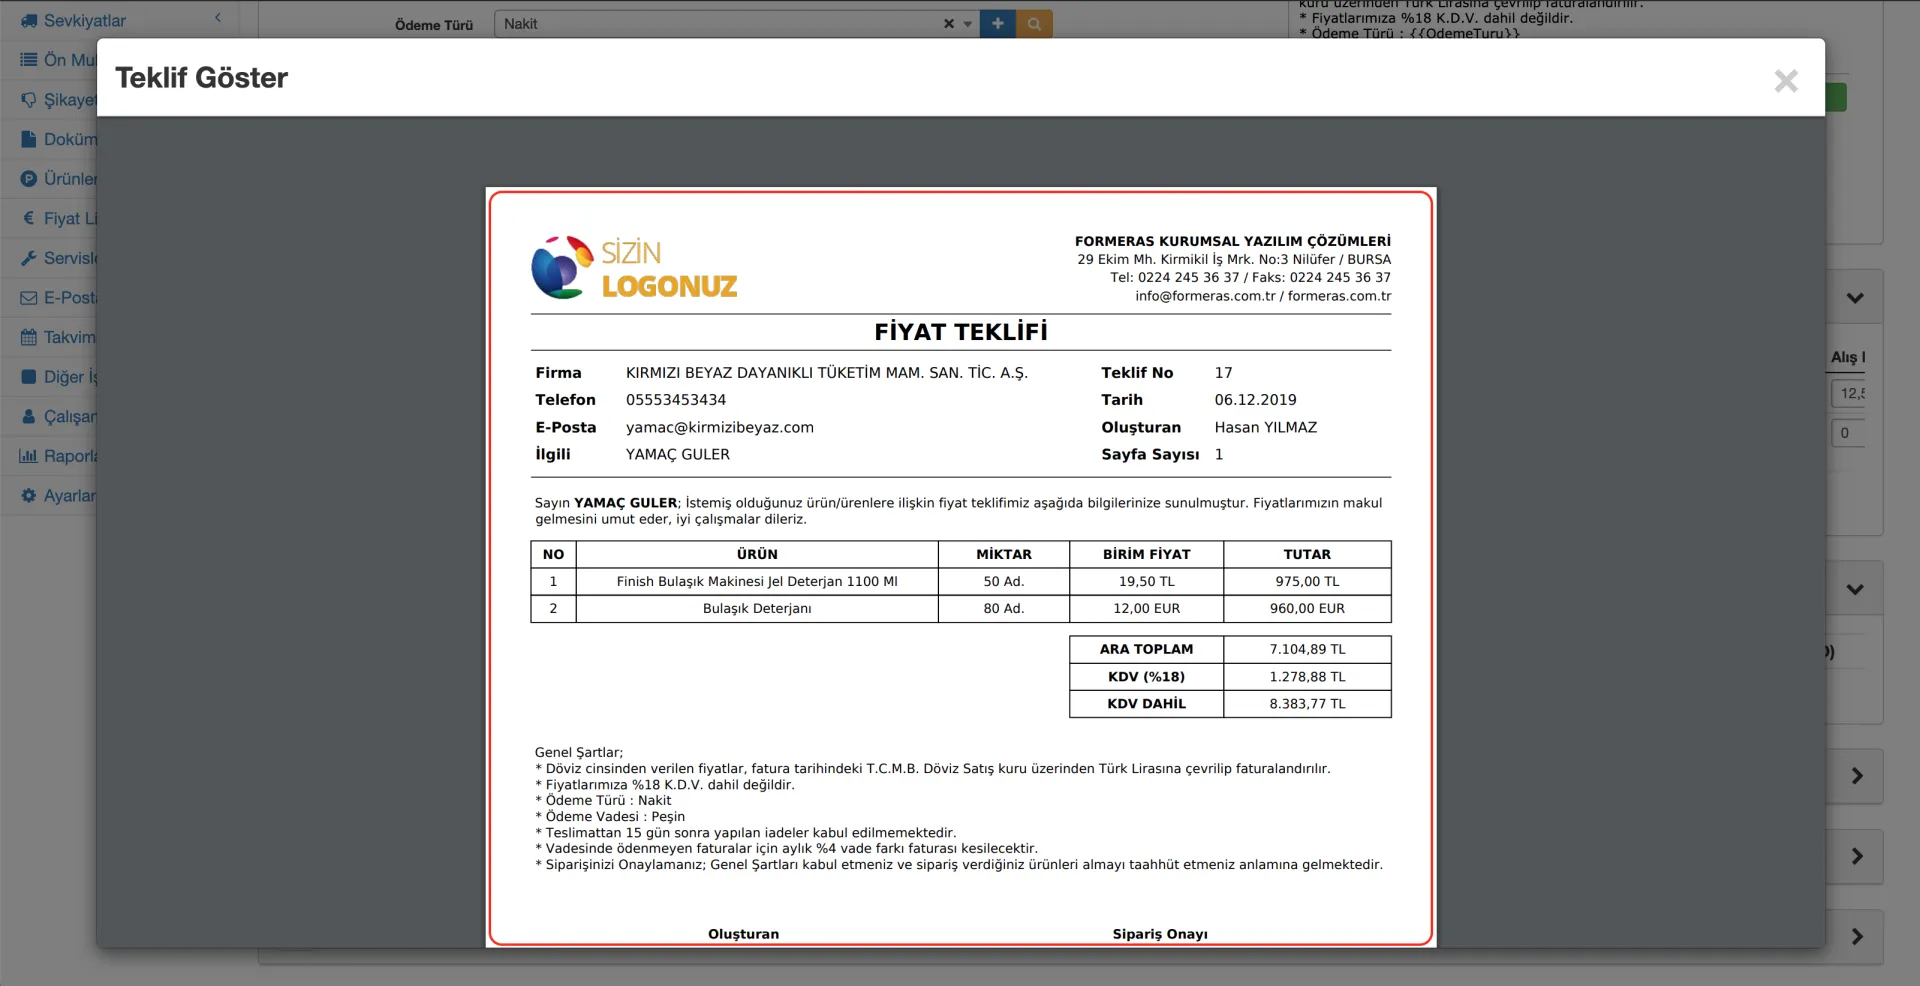The width and height of the screenshot is (1920, 986).
Task: Click the Sipariş Onayı signature label
Action: click(x=1160, y=934)
